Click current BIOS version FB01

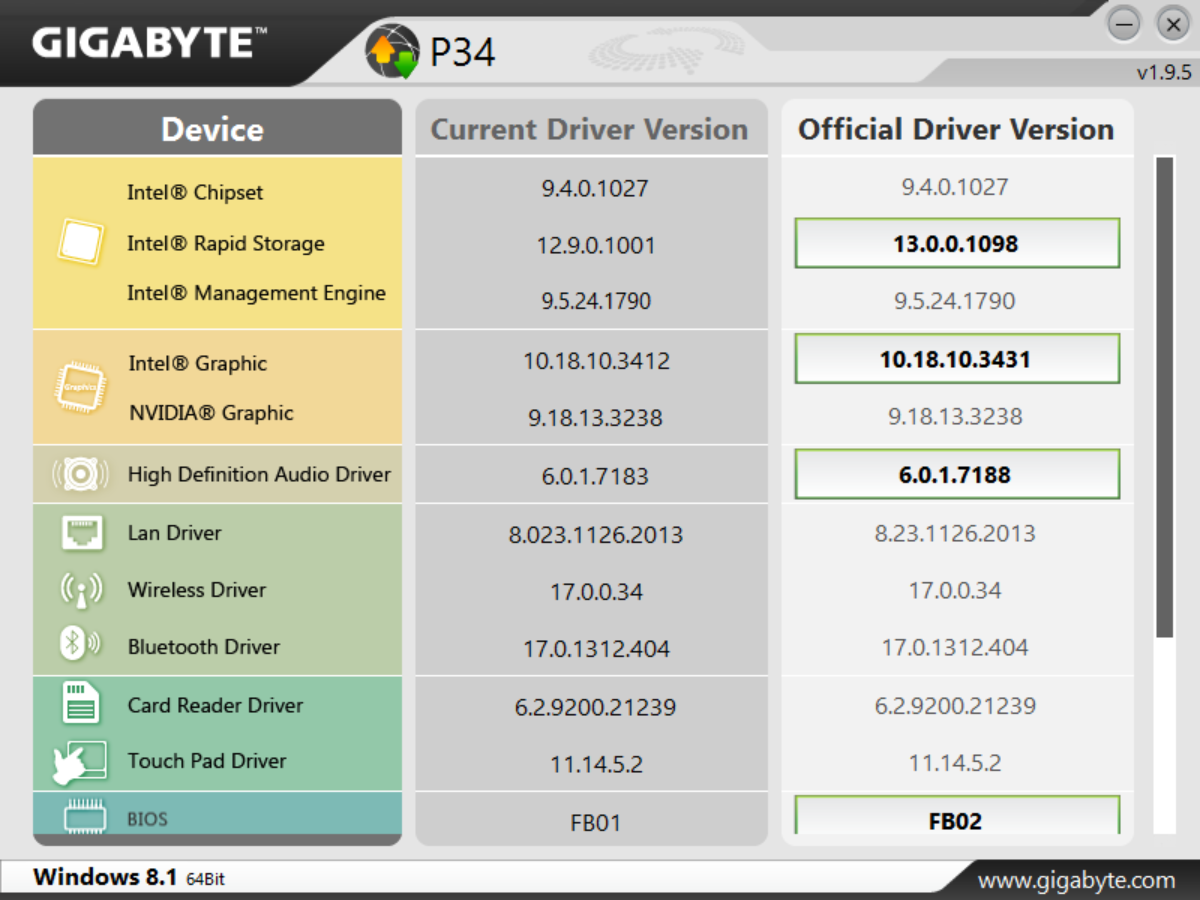pyautogui.click(x=595, y=823)
